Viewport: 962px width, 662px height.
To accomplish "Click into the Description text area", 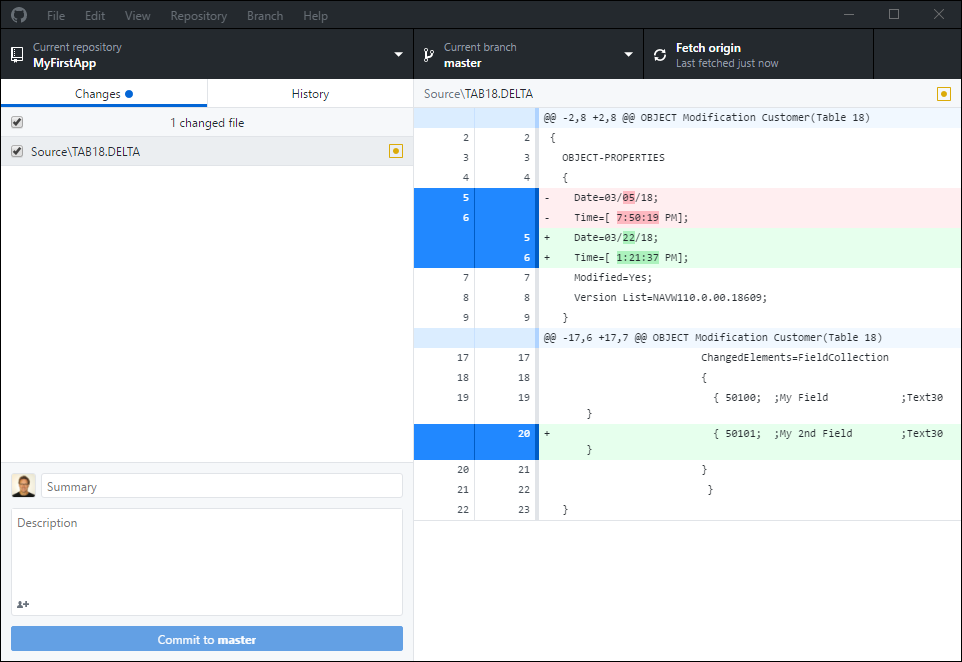I will [207, 555].
